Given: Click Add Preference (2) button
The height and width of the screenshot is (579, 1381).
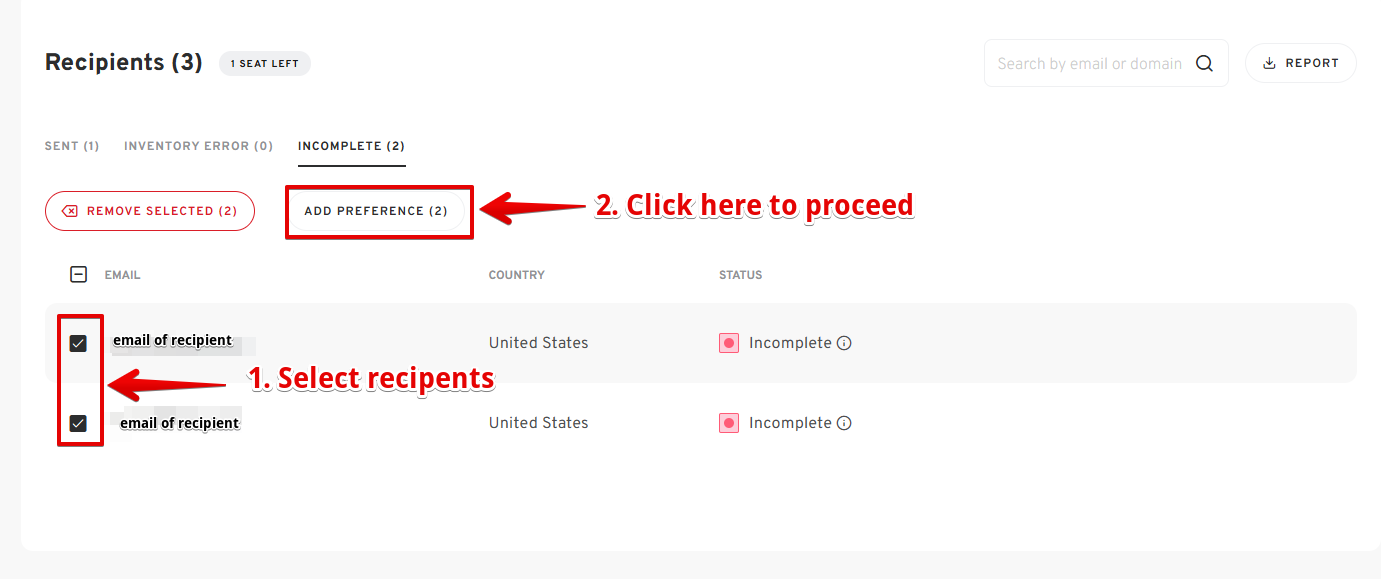Looking at the screenshot, I should point(376,211).
